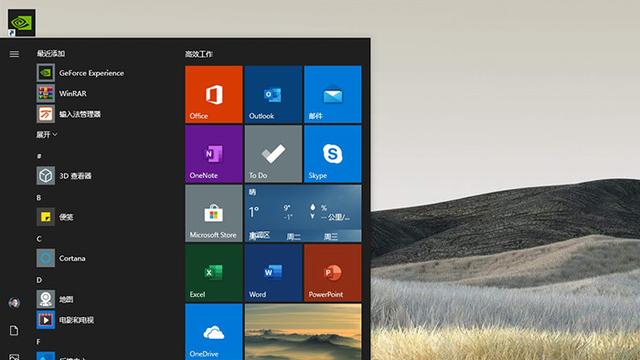The image size is (640, 360).
Task: Open the 输入法管理器 app entry
Action: coord(69,114)
